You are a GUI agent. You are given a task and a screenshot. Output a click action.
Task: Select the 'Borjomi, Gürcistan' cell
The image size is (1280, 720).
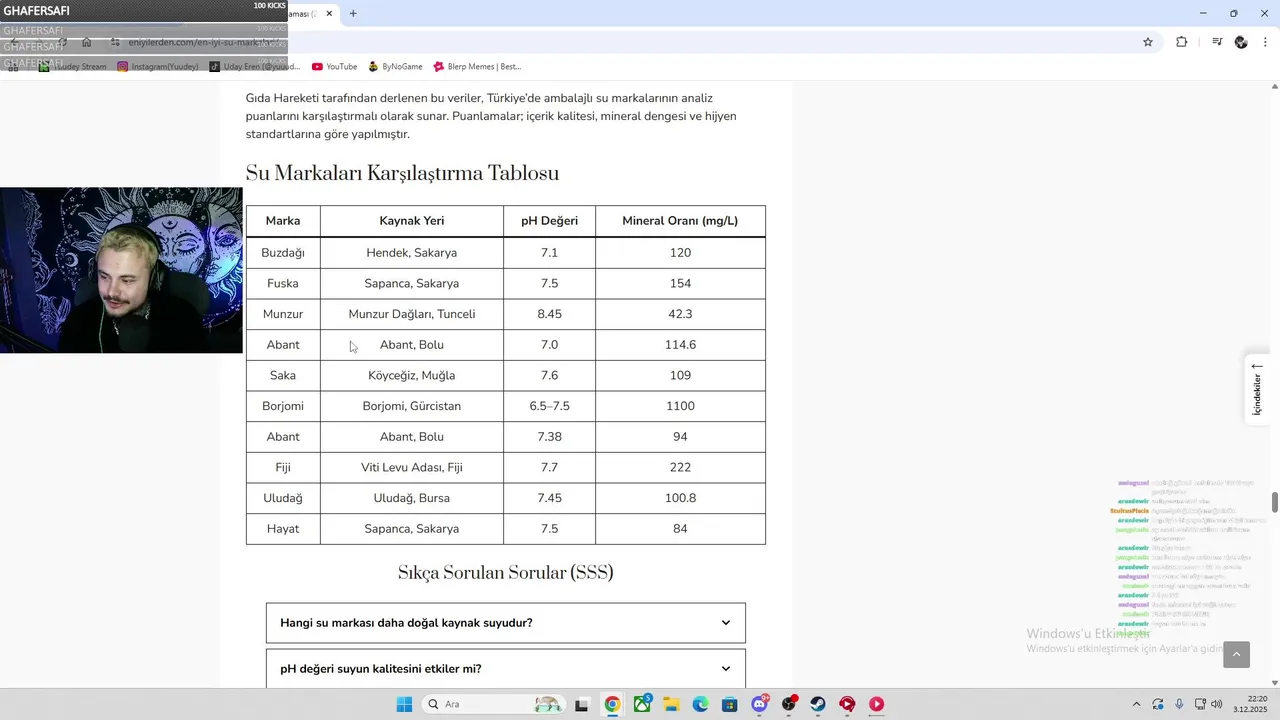[x=412, y=406]
